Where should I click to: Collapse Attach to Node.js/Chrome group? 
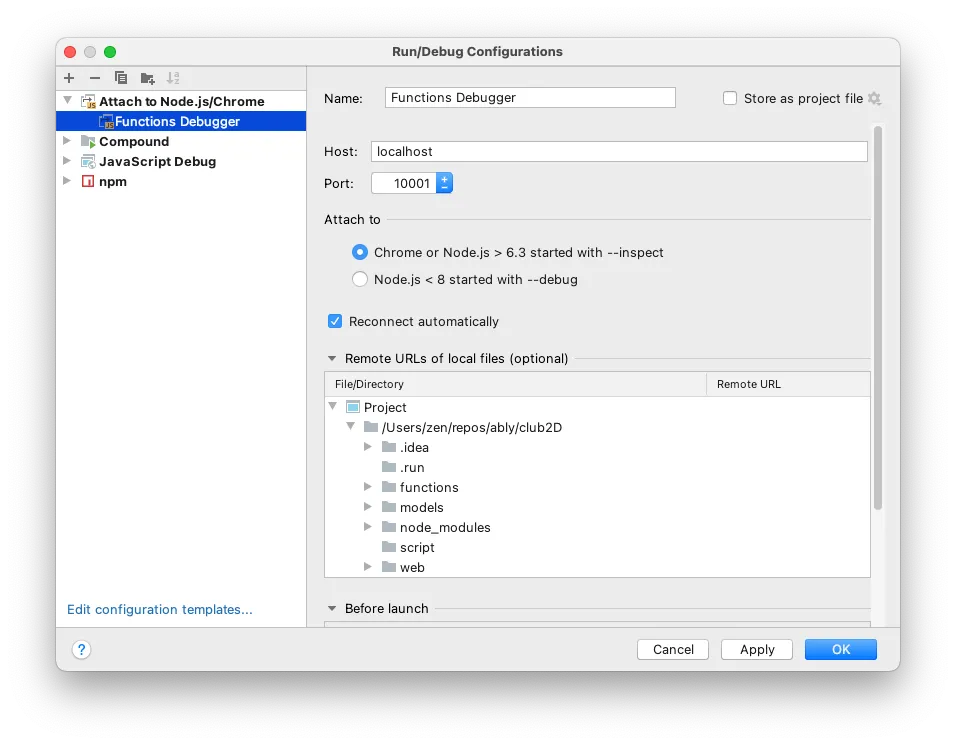tap(68, 100)
